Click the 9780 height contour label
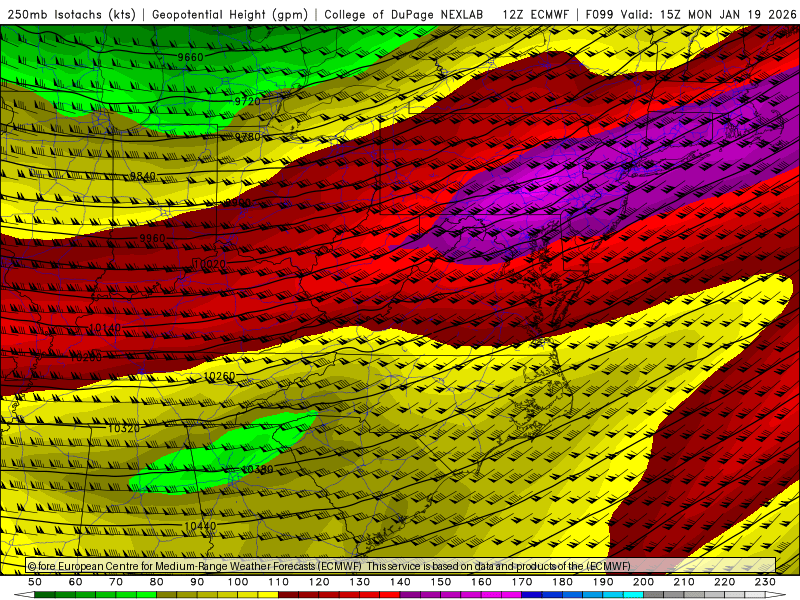This screenshot has width=800, height=600. pyautogui.click(x=247, y=137)
